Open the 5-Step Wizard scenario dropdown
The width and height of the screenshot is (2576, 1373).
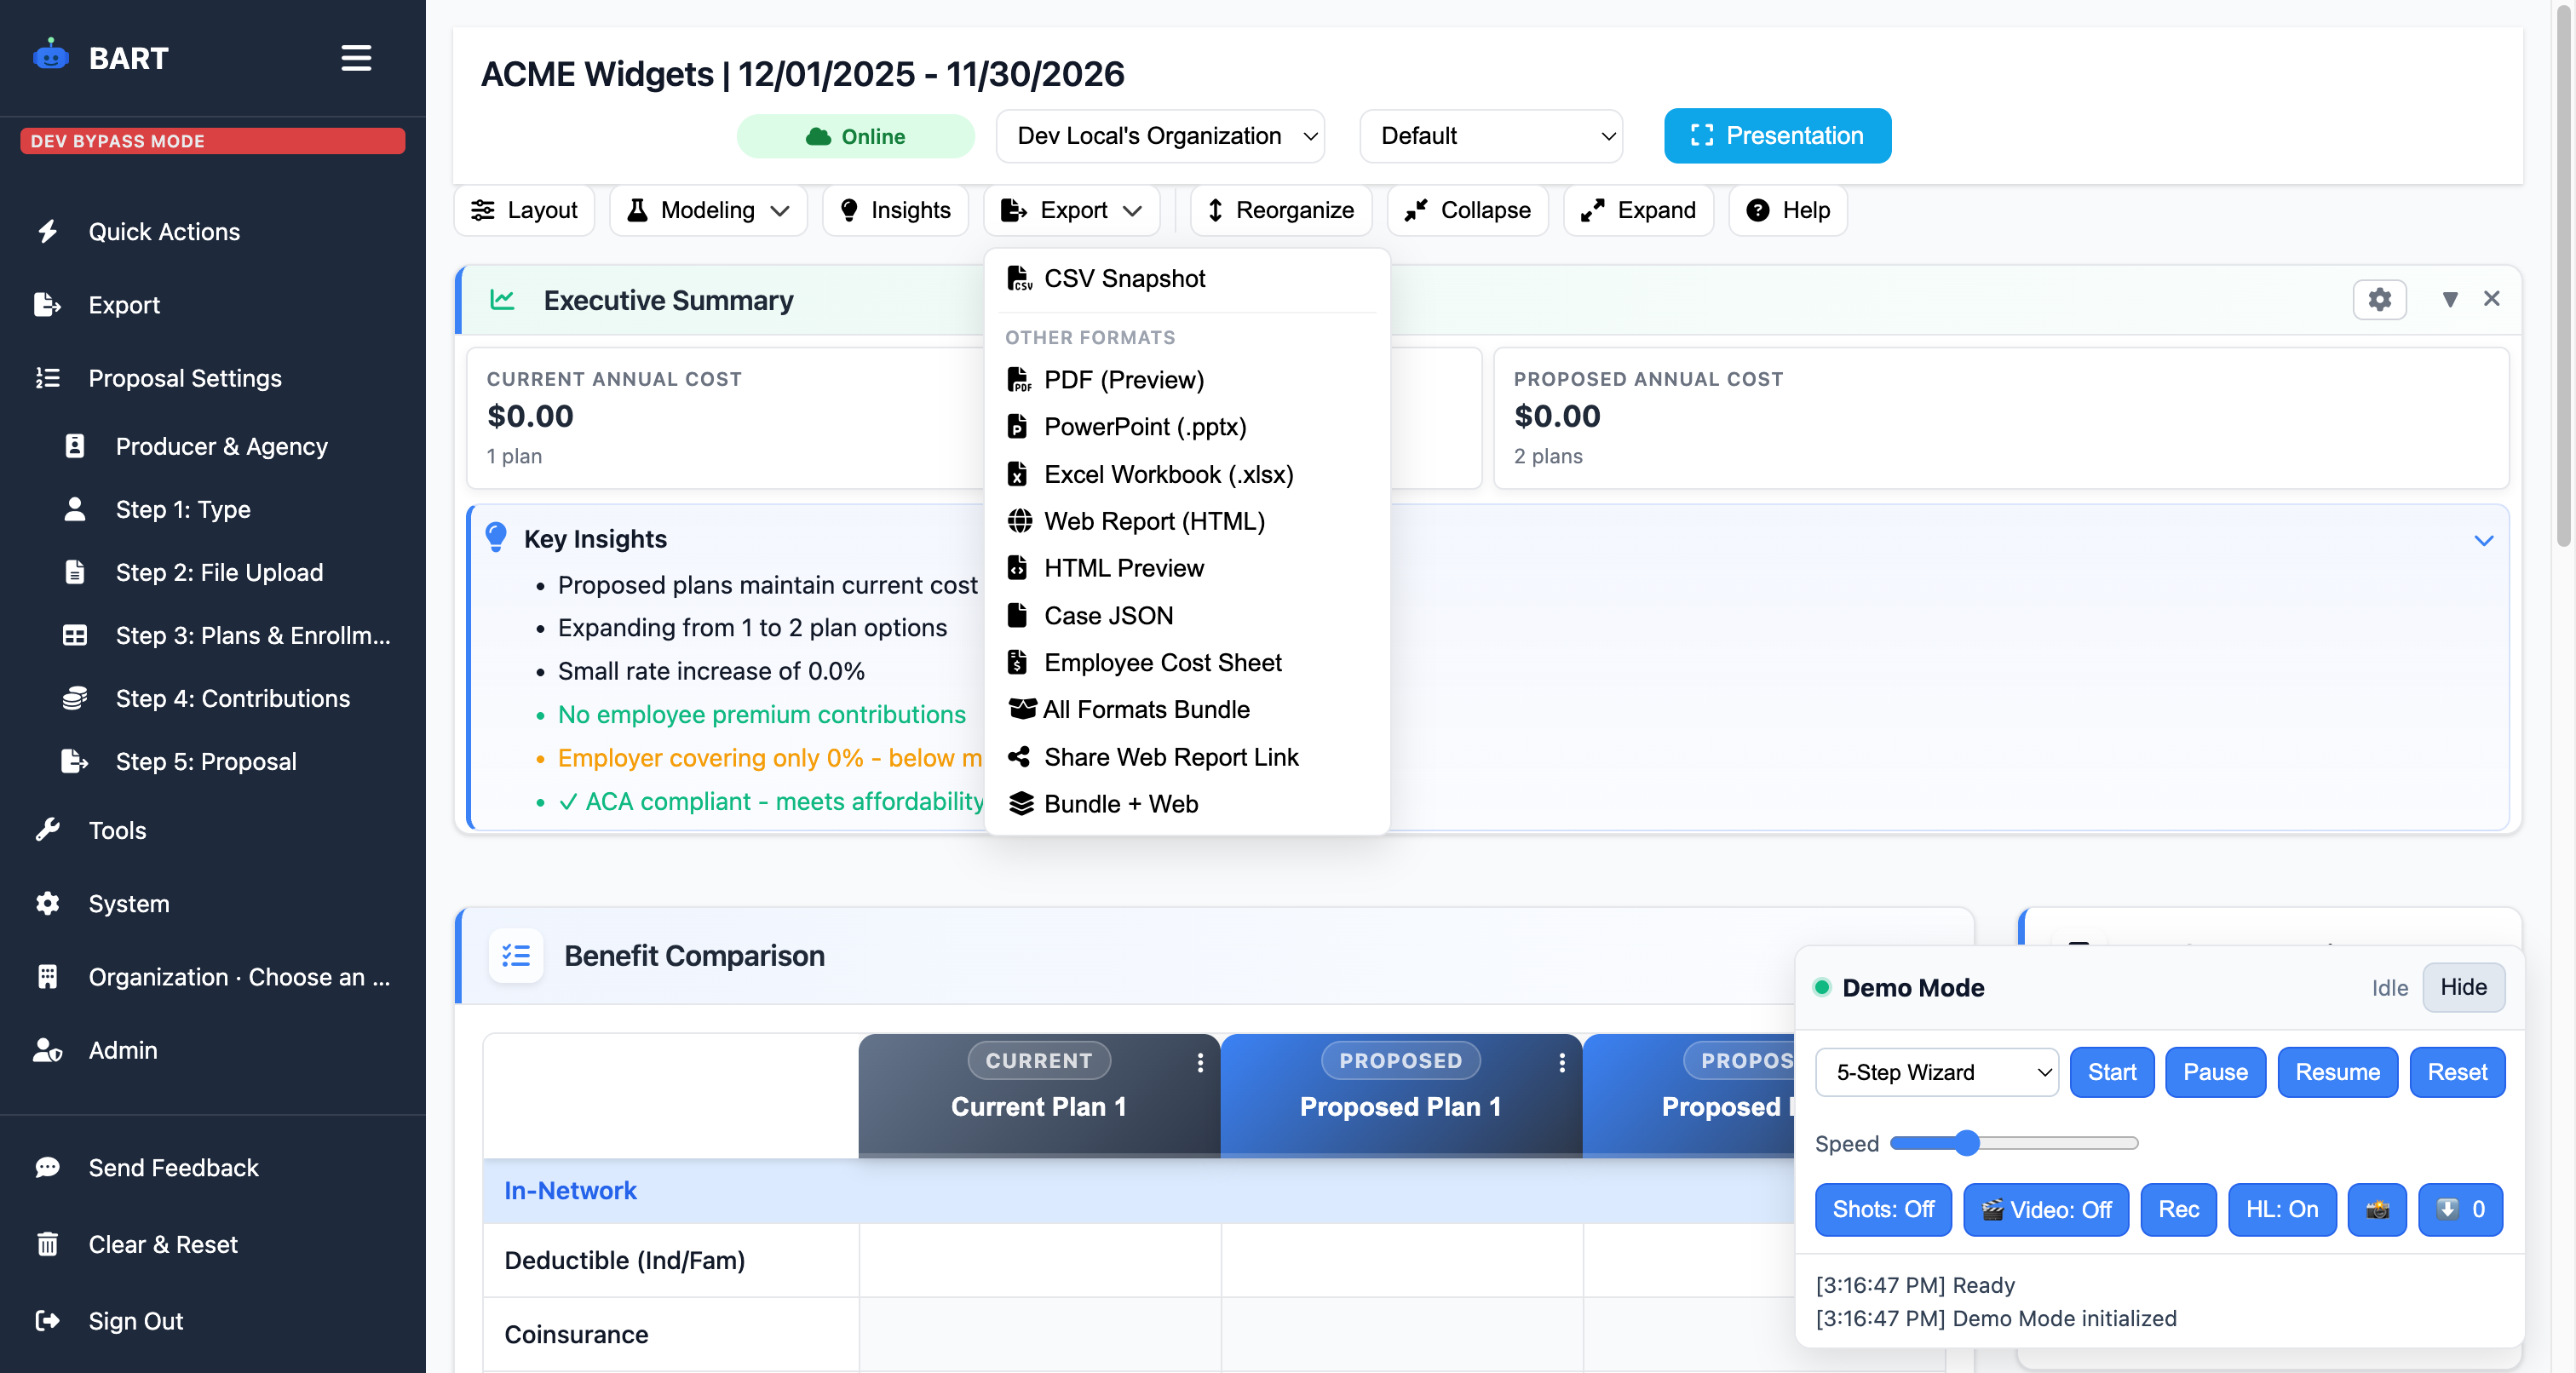(1936, 1072)
